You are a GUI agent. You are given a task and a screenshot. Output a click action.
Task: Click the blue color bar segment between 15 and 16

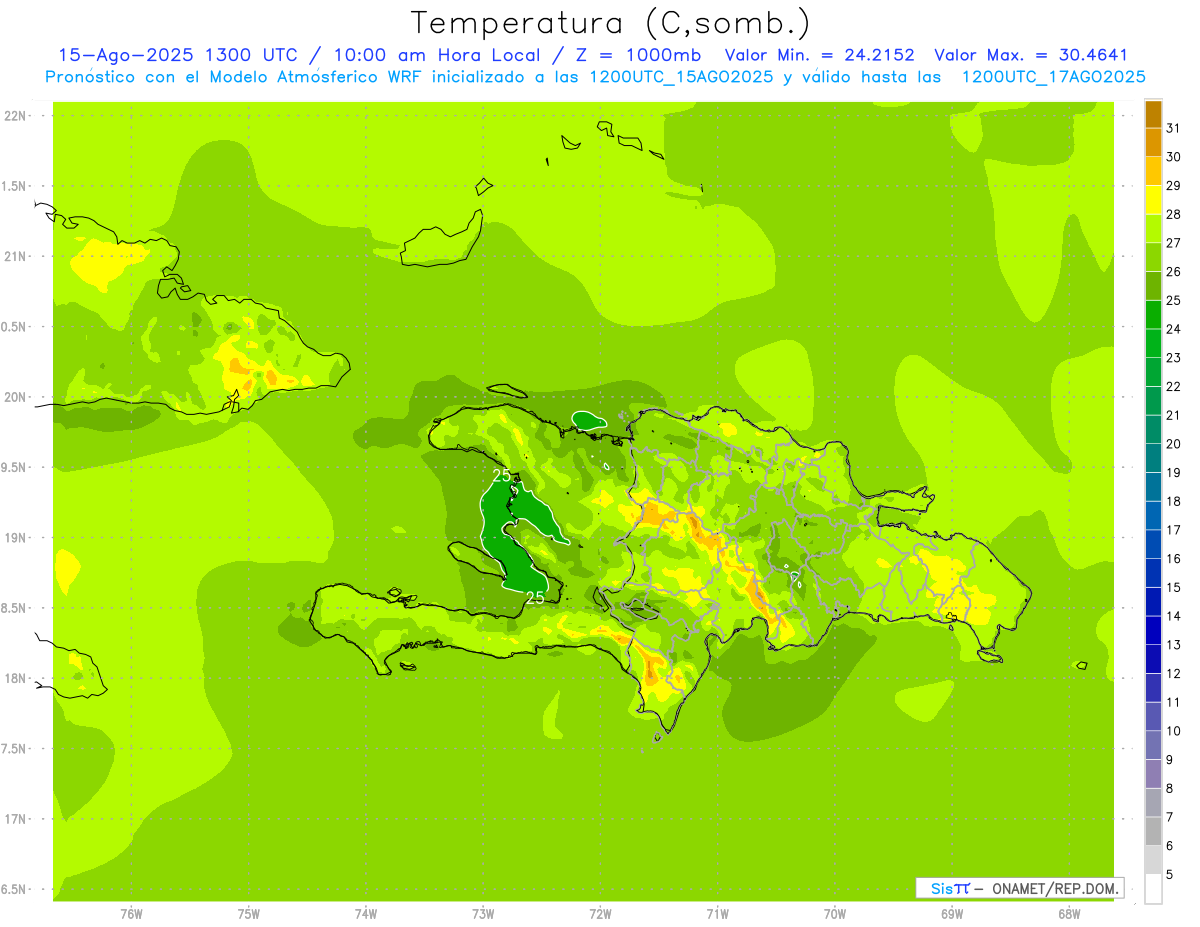click(1153, 573)
